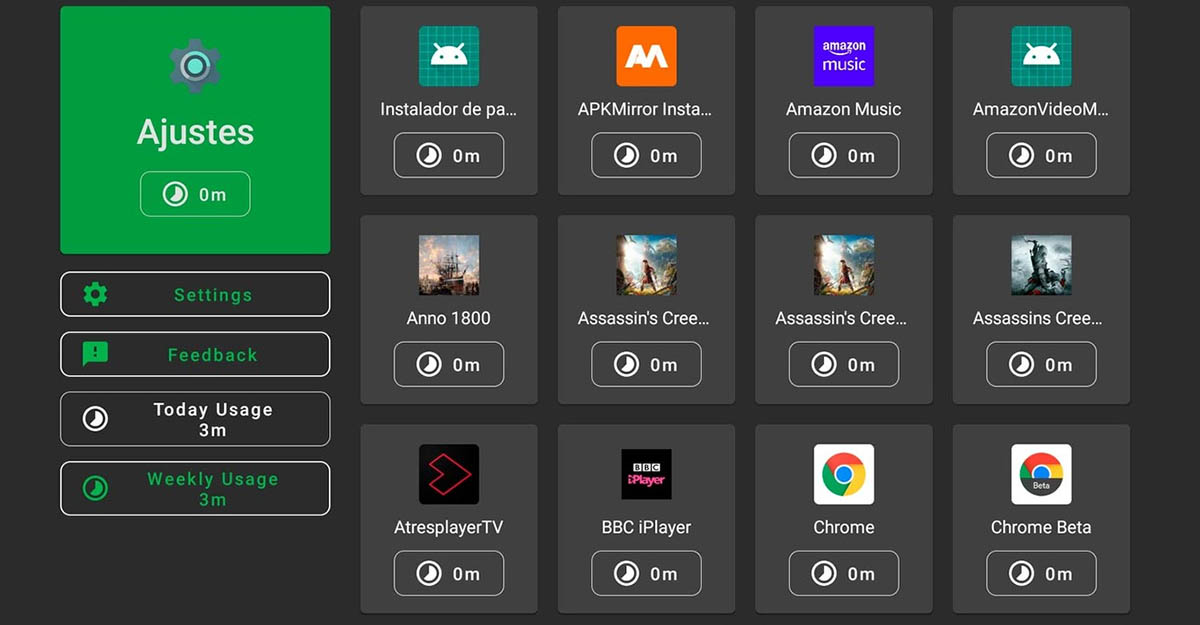The image size is (1200, 625).
Task: Click the 0m timer on Ajustes card
Action: click(195, 194)
